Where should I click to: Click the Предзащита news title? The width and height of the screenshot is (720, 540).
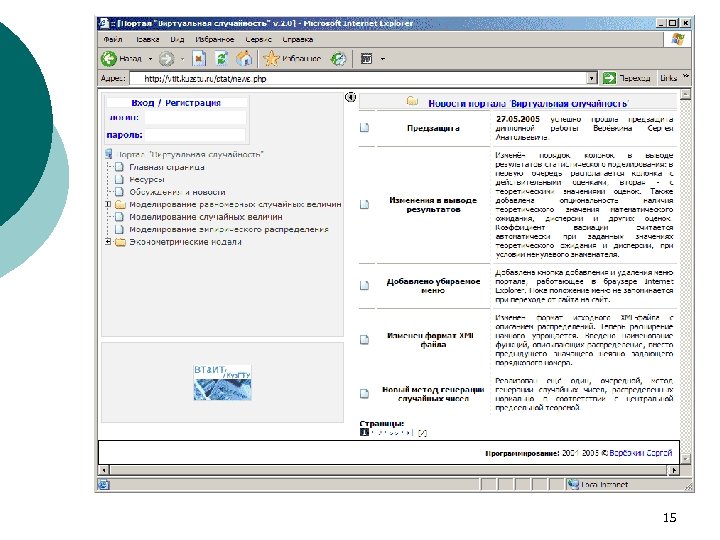pyautogui.click(x=433, y=128)
